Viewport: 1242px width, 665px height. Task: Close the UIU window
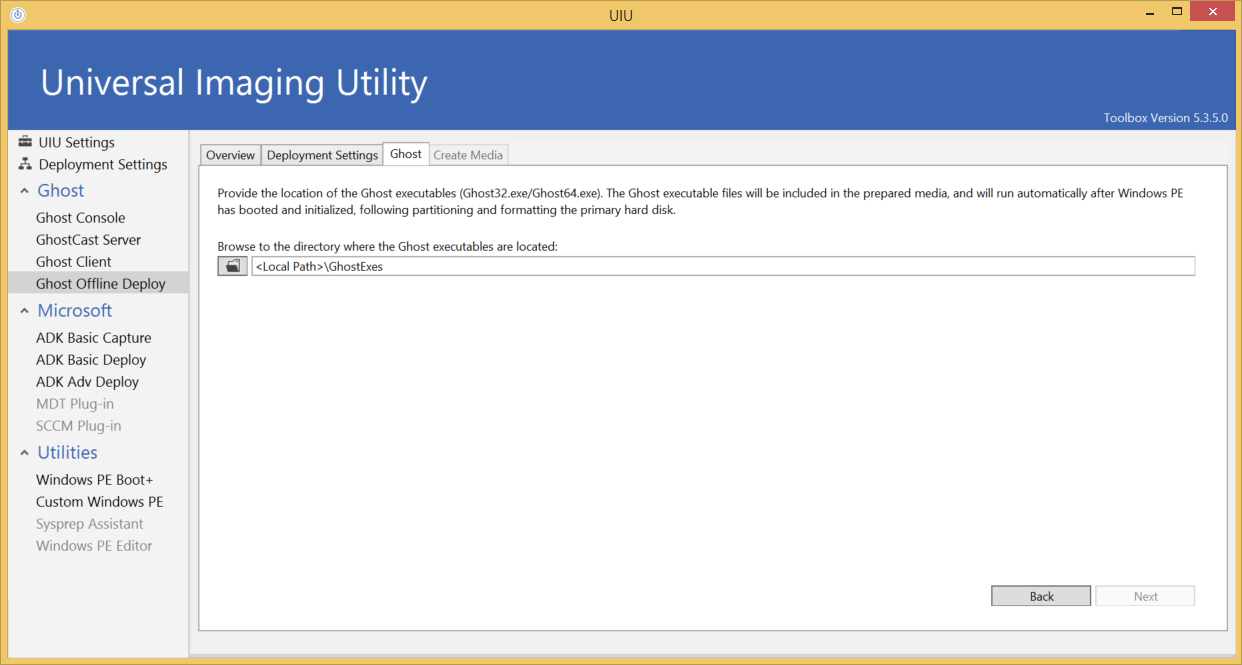pos(1213,13)
